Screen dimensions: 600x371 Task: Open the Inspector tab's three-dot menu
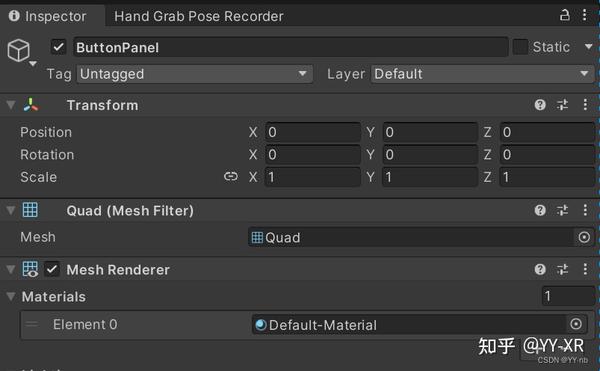(x=584, y=15)
